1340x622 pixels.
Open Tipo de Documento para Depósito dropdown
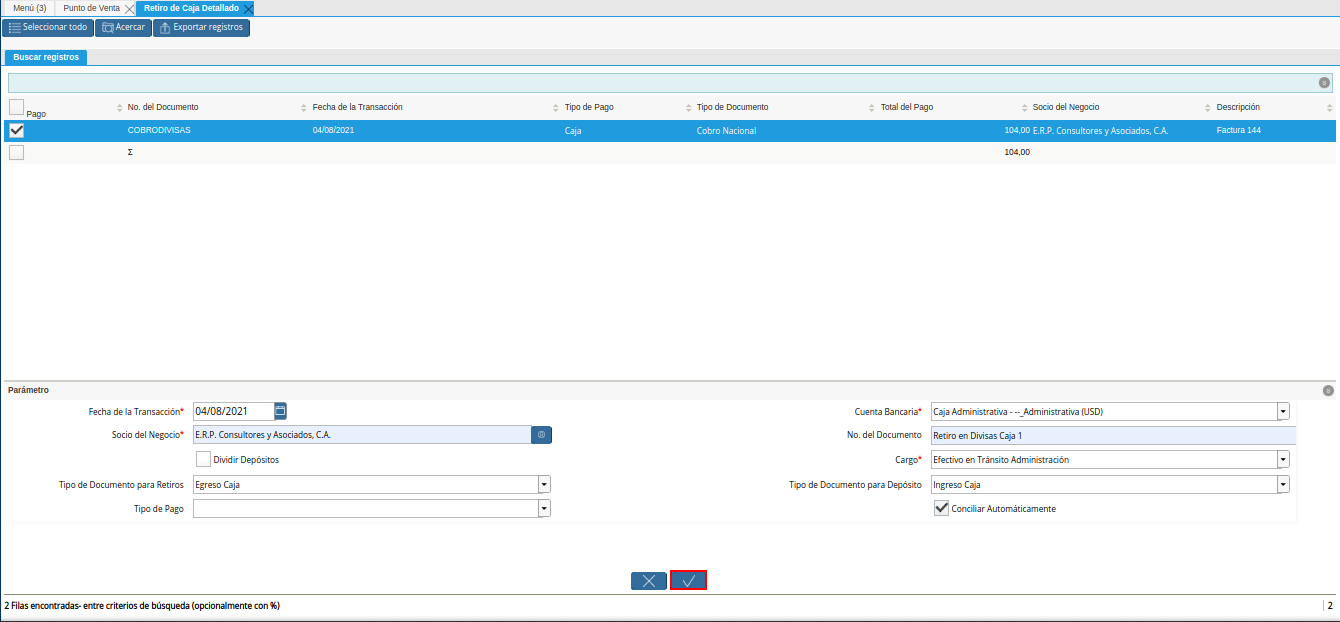(1283, 484)
